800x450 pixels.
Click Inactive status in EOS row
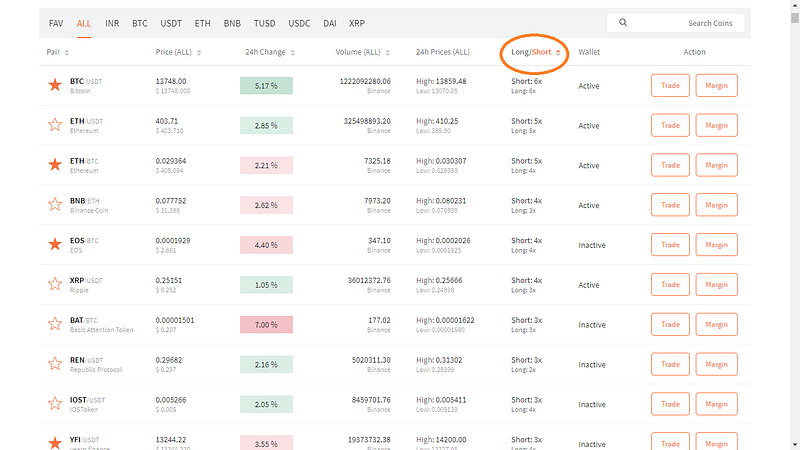(x=592, y=245)
